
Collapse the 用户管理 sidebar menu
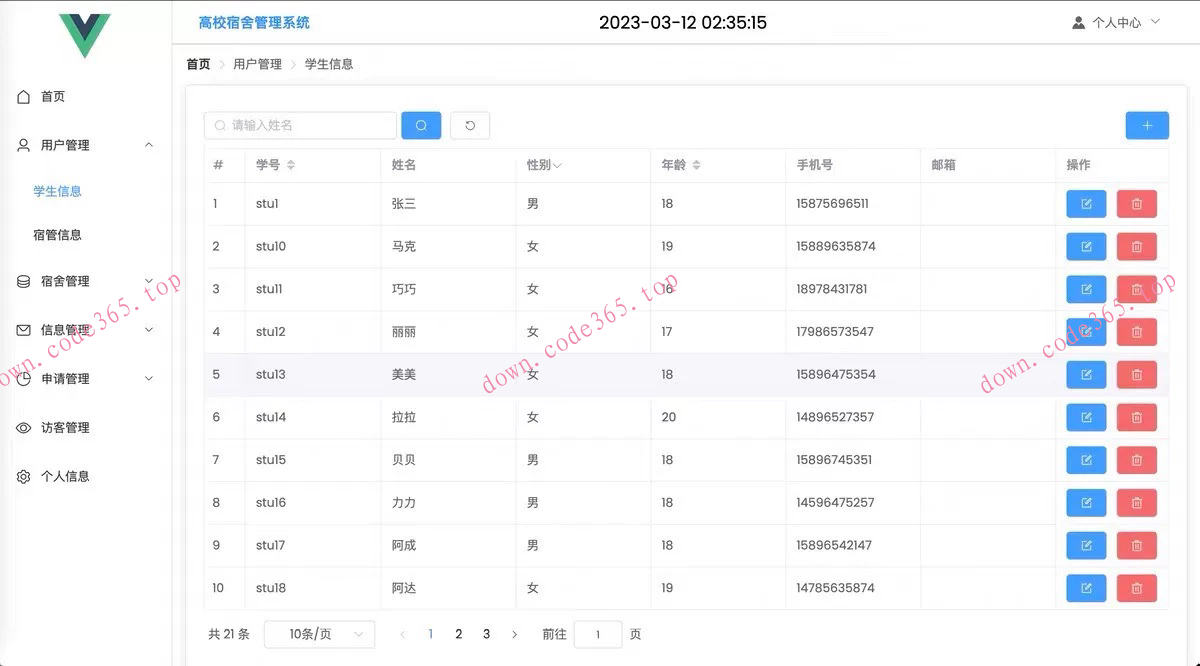pyautogui.click(x=85, y=145)
